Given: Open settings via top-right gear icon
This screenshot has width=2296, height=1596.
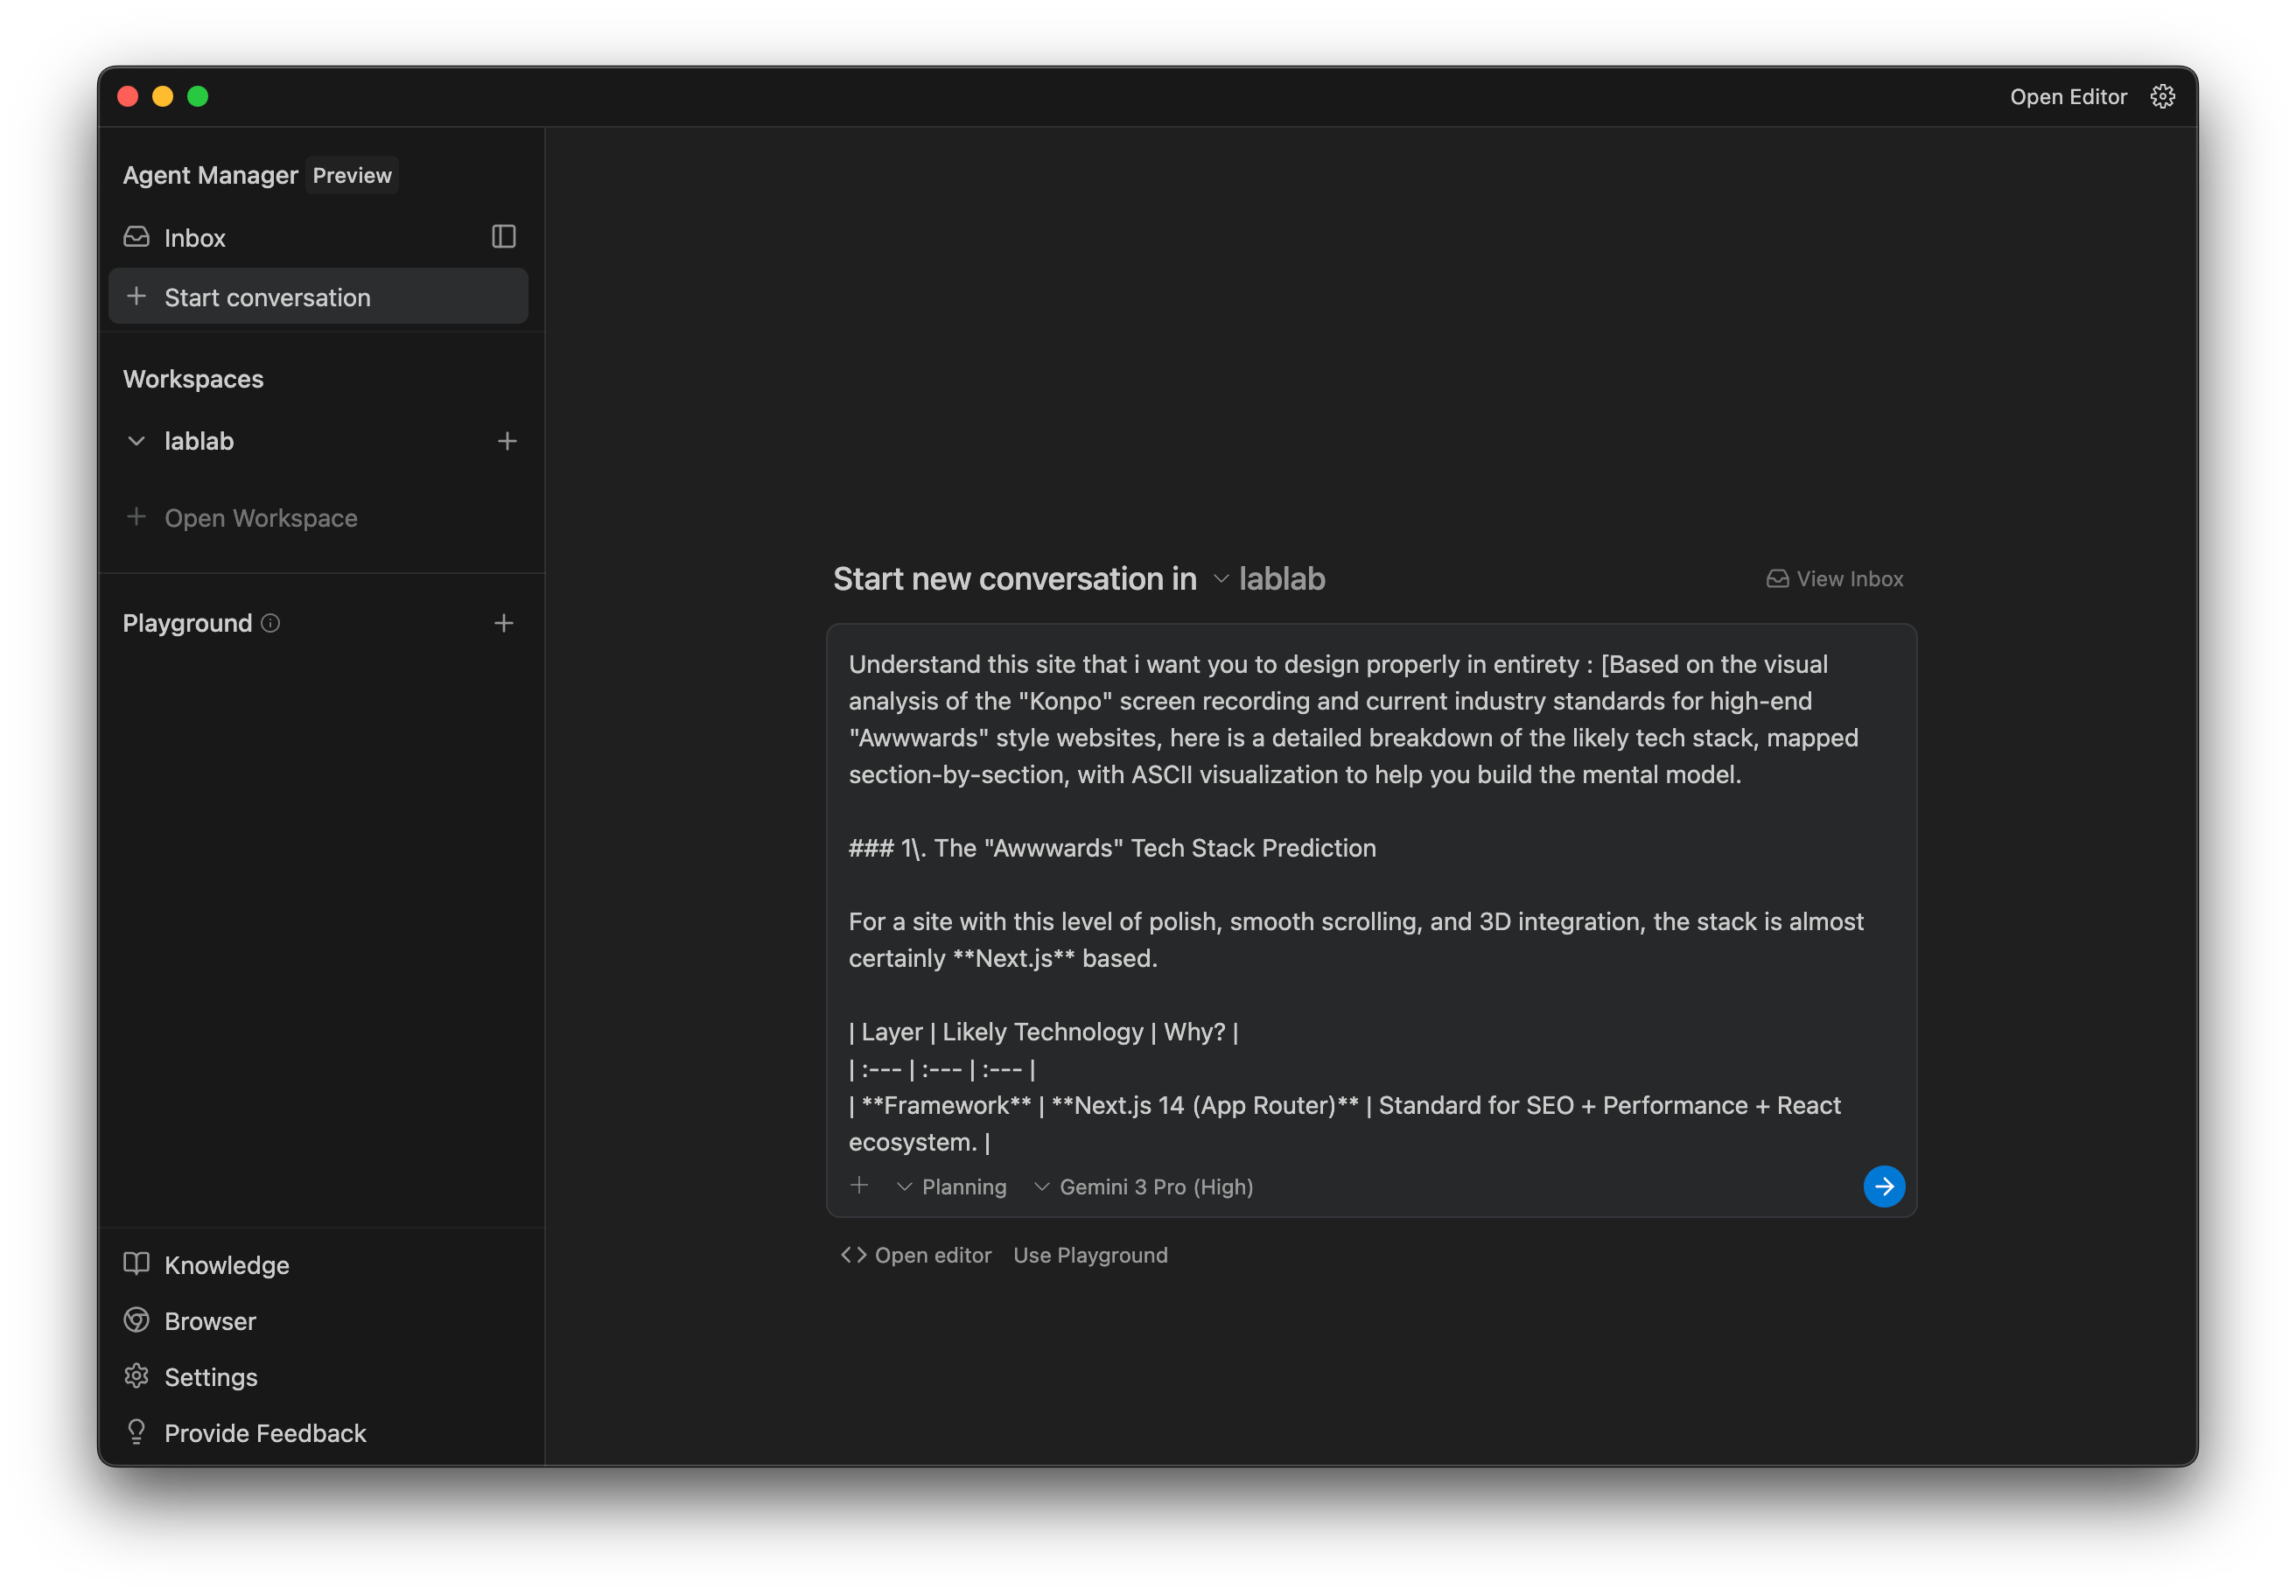Looking at the screenshot, I should pos(2162,97).
